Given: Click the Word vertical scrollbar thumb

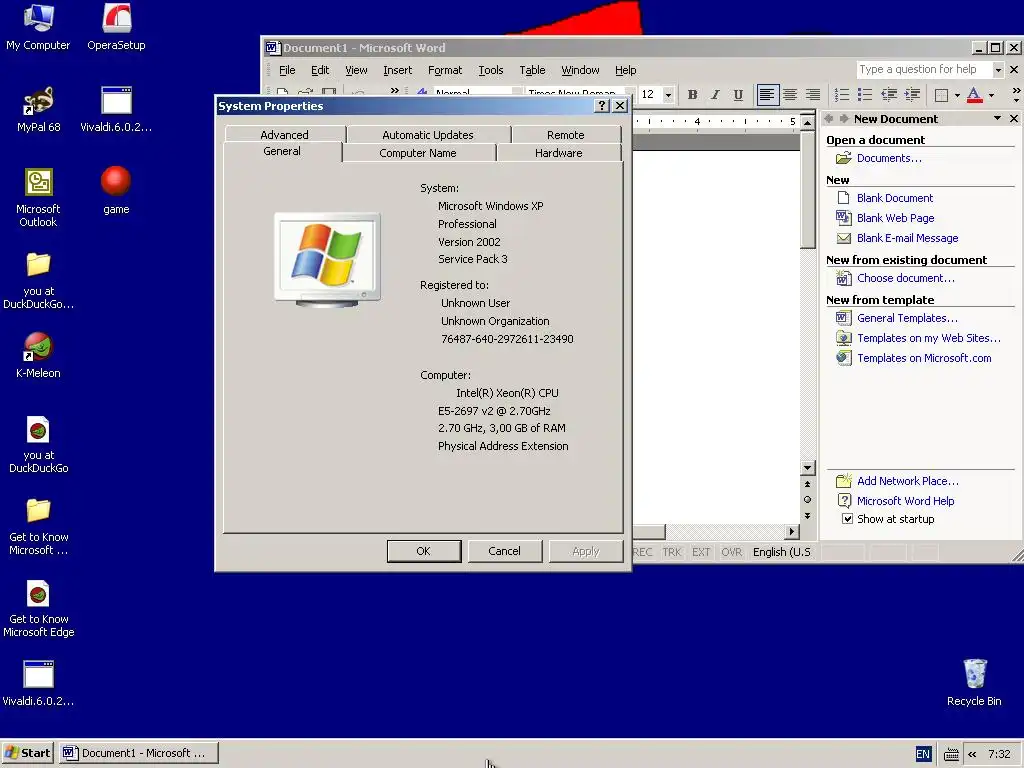Looking at the screenshot, I should [x=808, y=189].
